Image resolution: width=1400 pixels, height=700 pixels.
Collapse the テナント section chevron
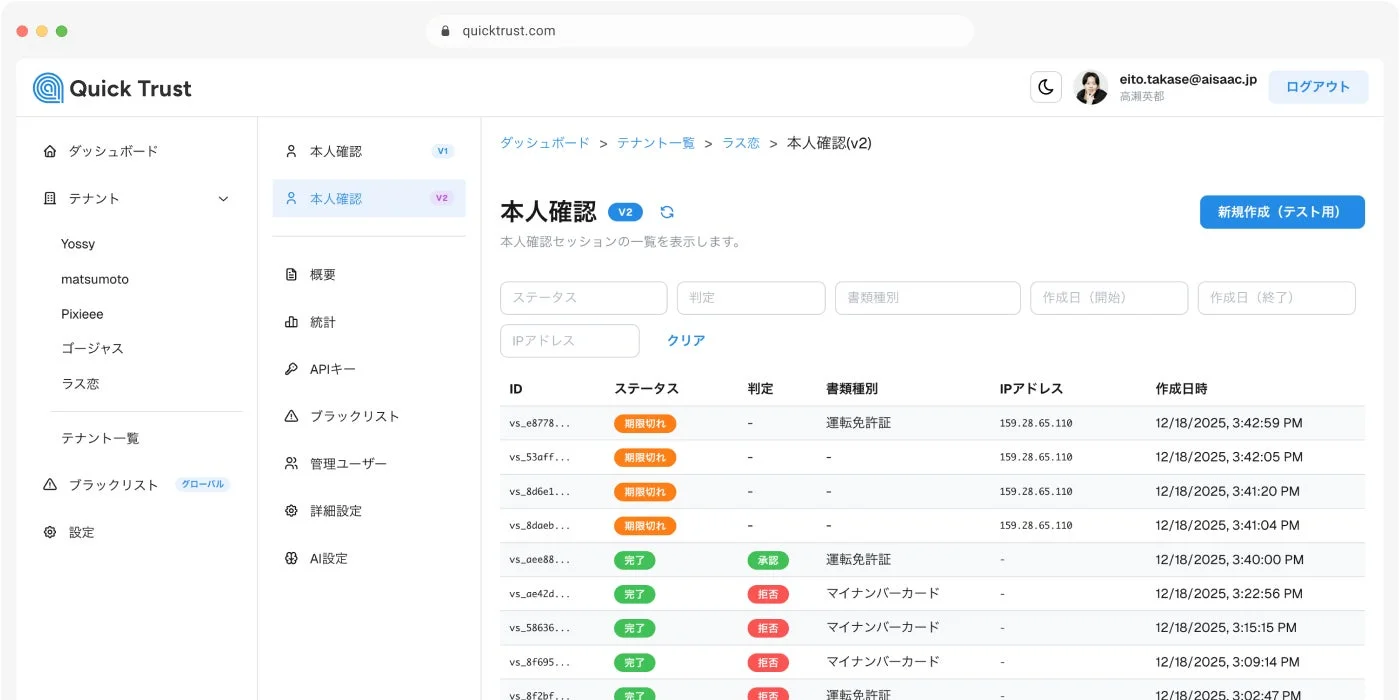pyautogui.click(x=223, y=198)
